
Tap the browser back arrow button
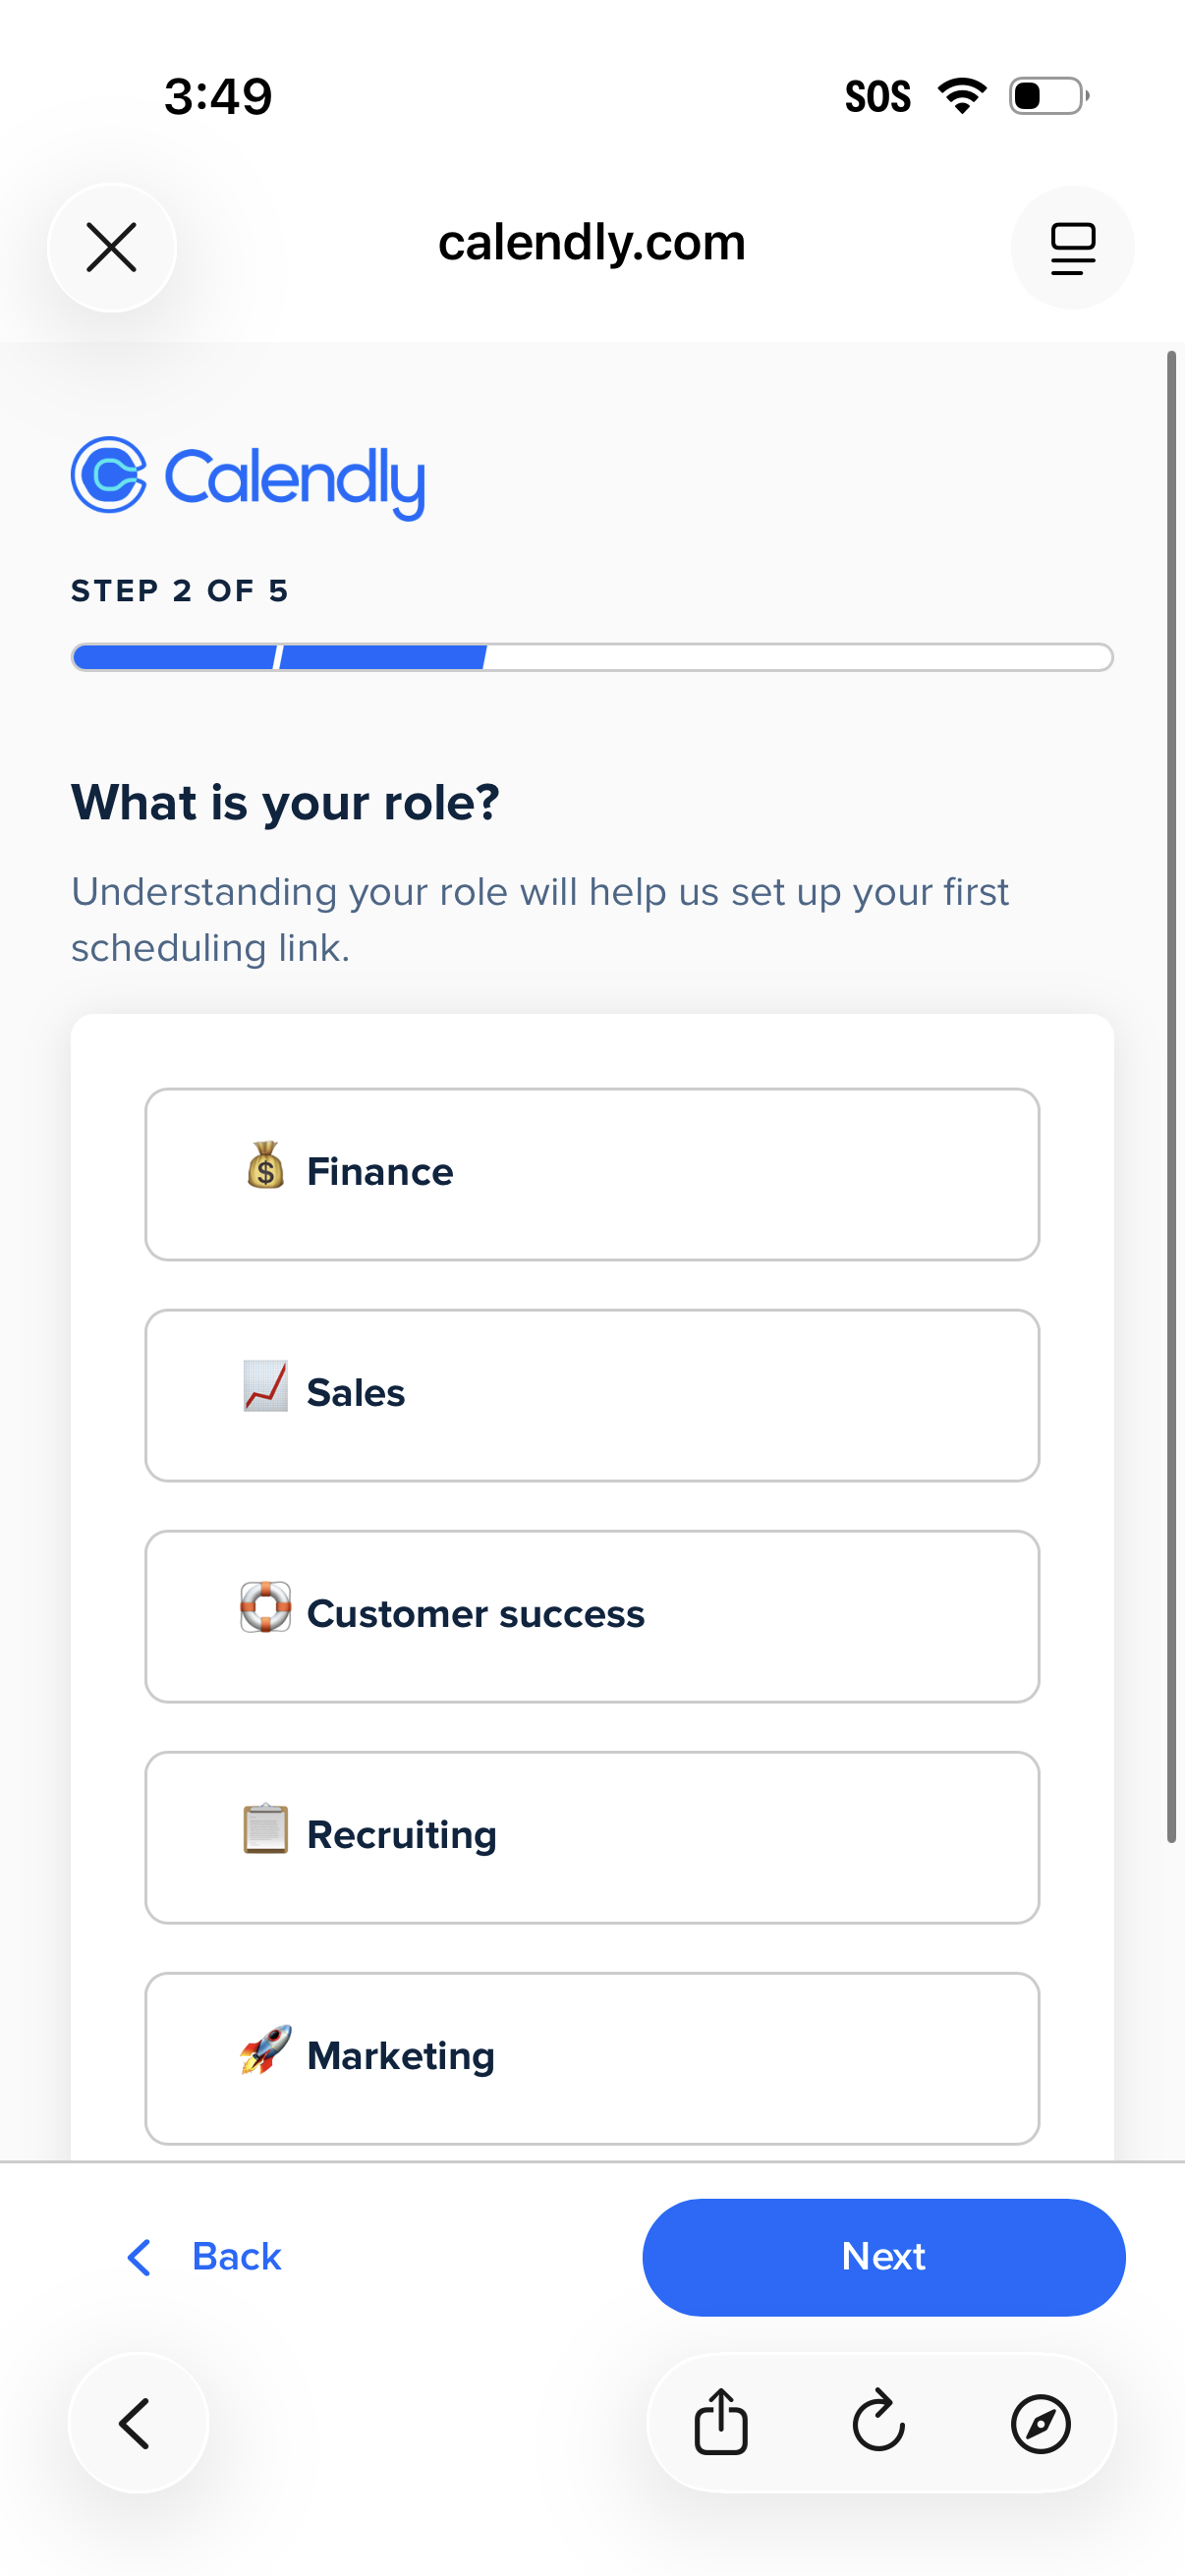137,2422
